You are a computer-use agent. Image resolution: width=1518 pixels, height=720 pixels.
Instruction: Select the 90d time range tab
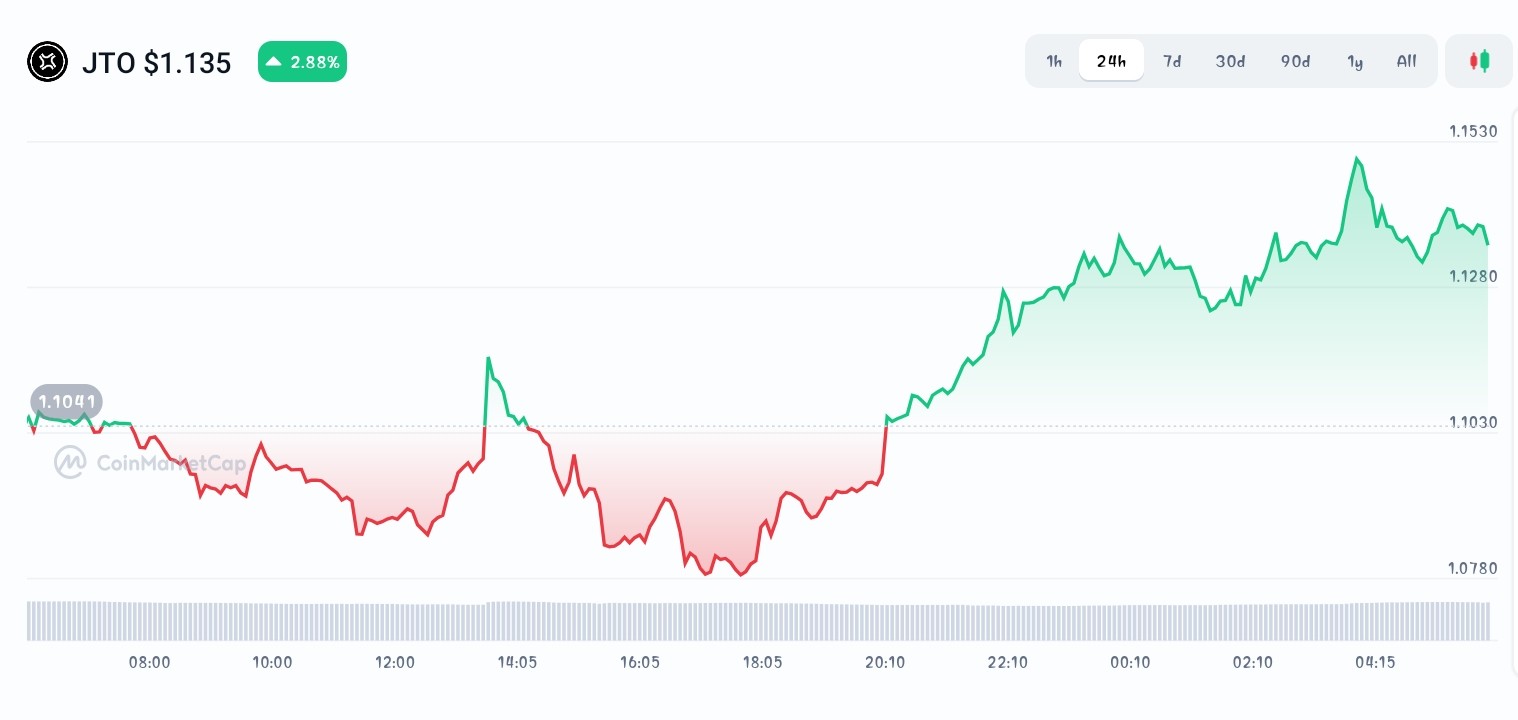pyautogui.click(x=1295, y=61)
